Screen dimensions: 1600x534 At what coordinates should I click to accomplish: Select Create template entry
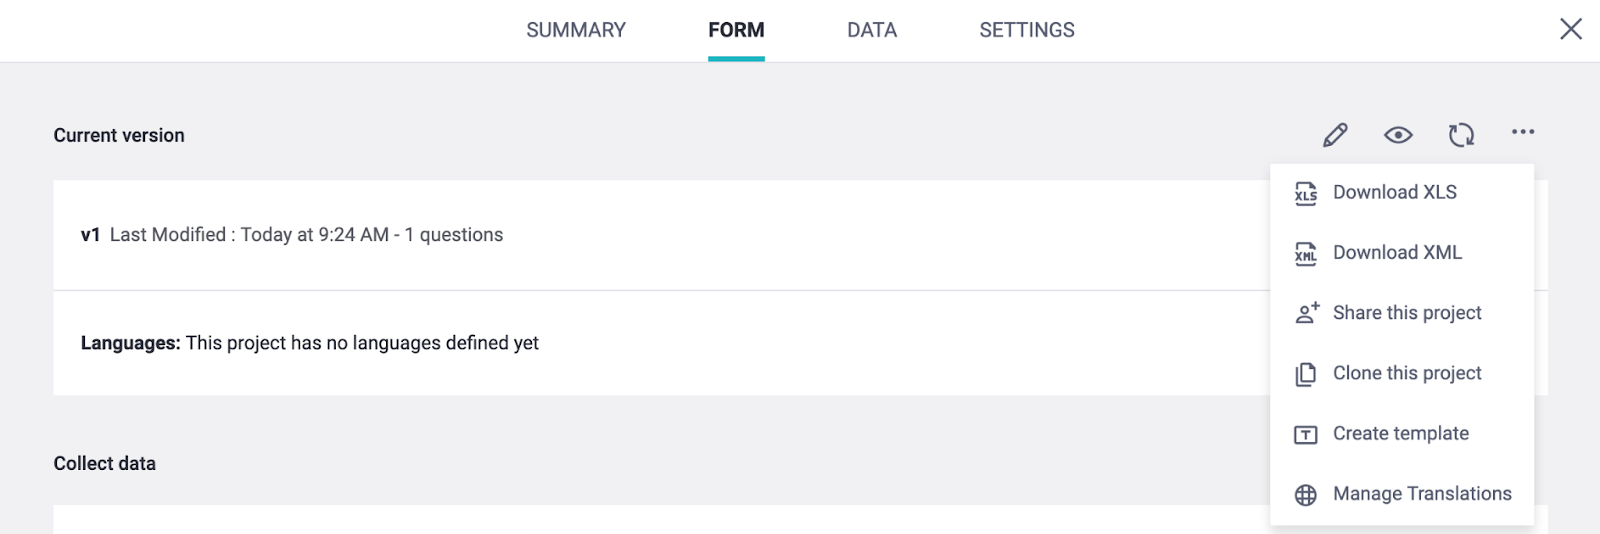[x=1402, y=433]
